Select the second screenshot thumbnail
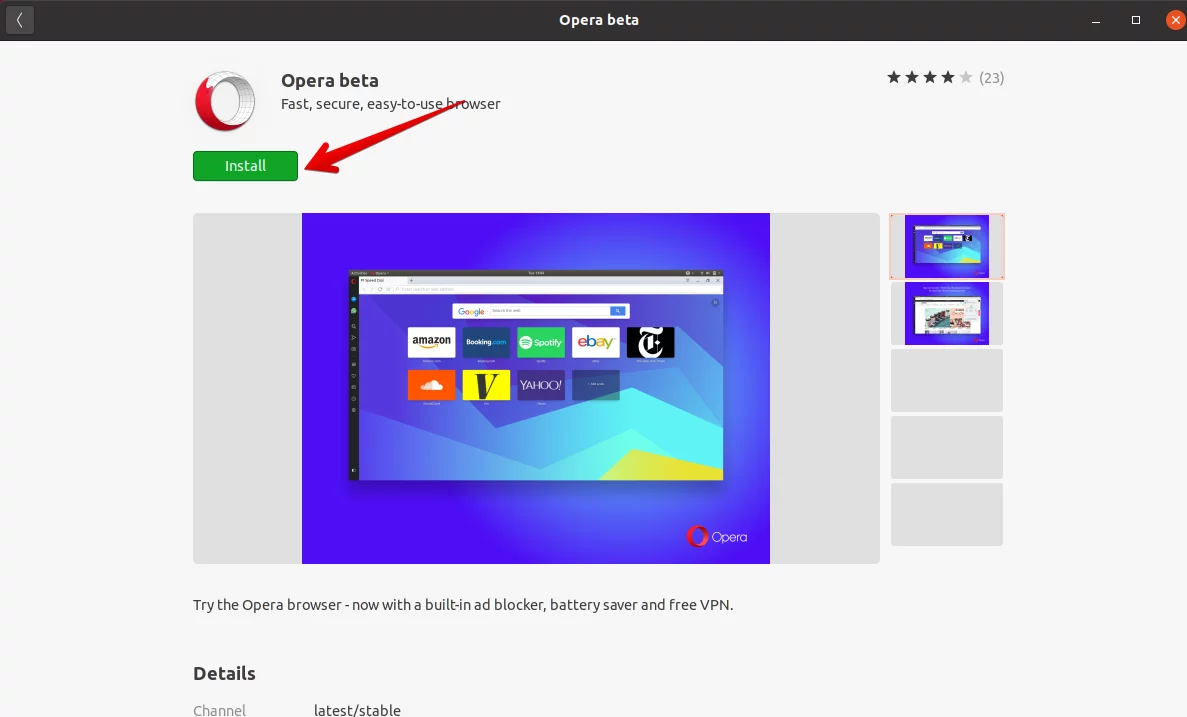This screenshot has height=717, width=1187. 947,313
